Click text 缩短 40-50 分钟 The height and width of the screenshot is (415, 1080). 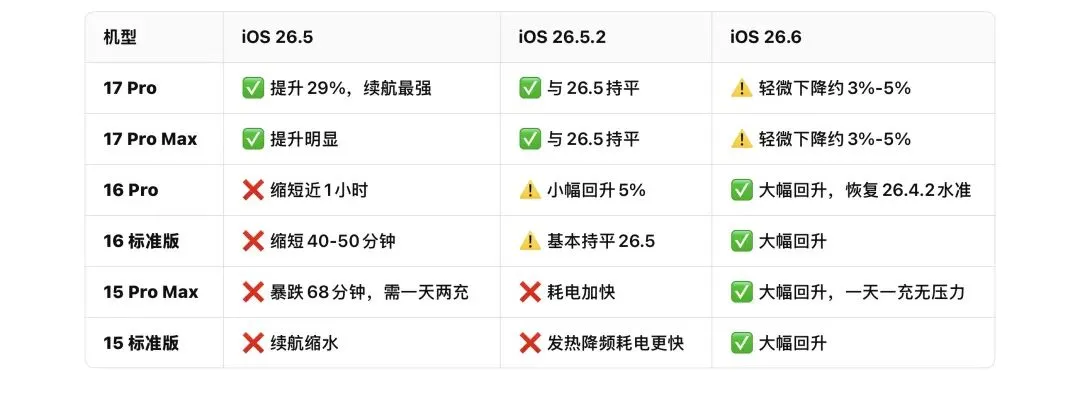click(333, 241)
